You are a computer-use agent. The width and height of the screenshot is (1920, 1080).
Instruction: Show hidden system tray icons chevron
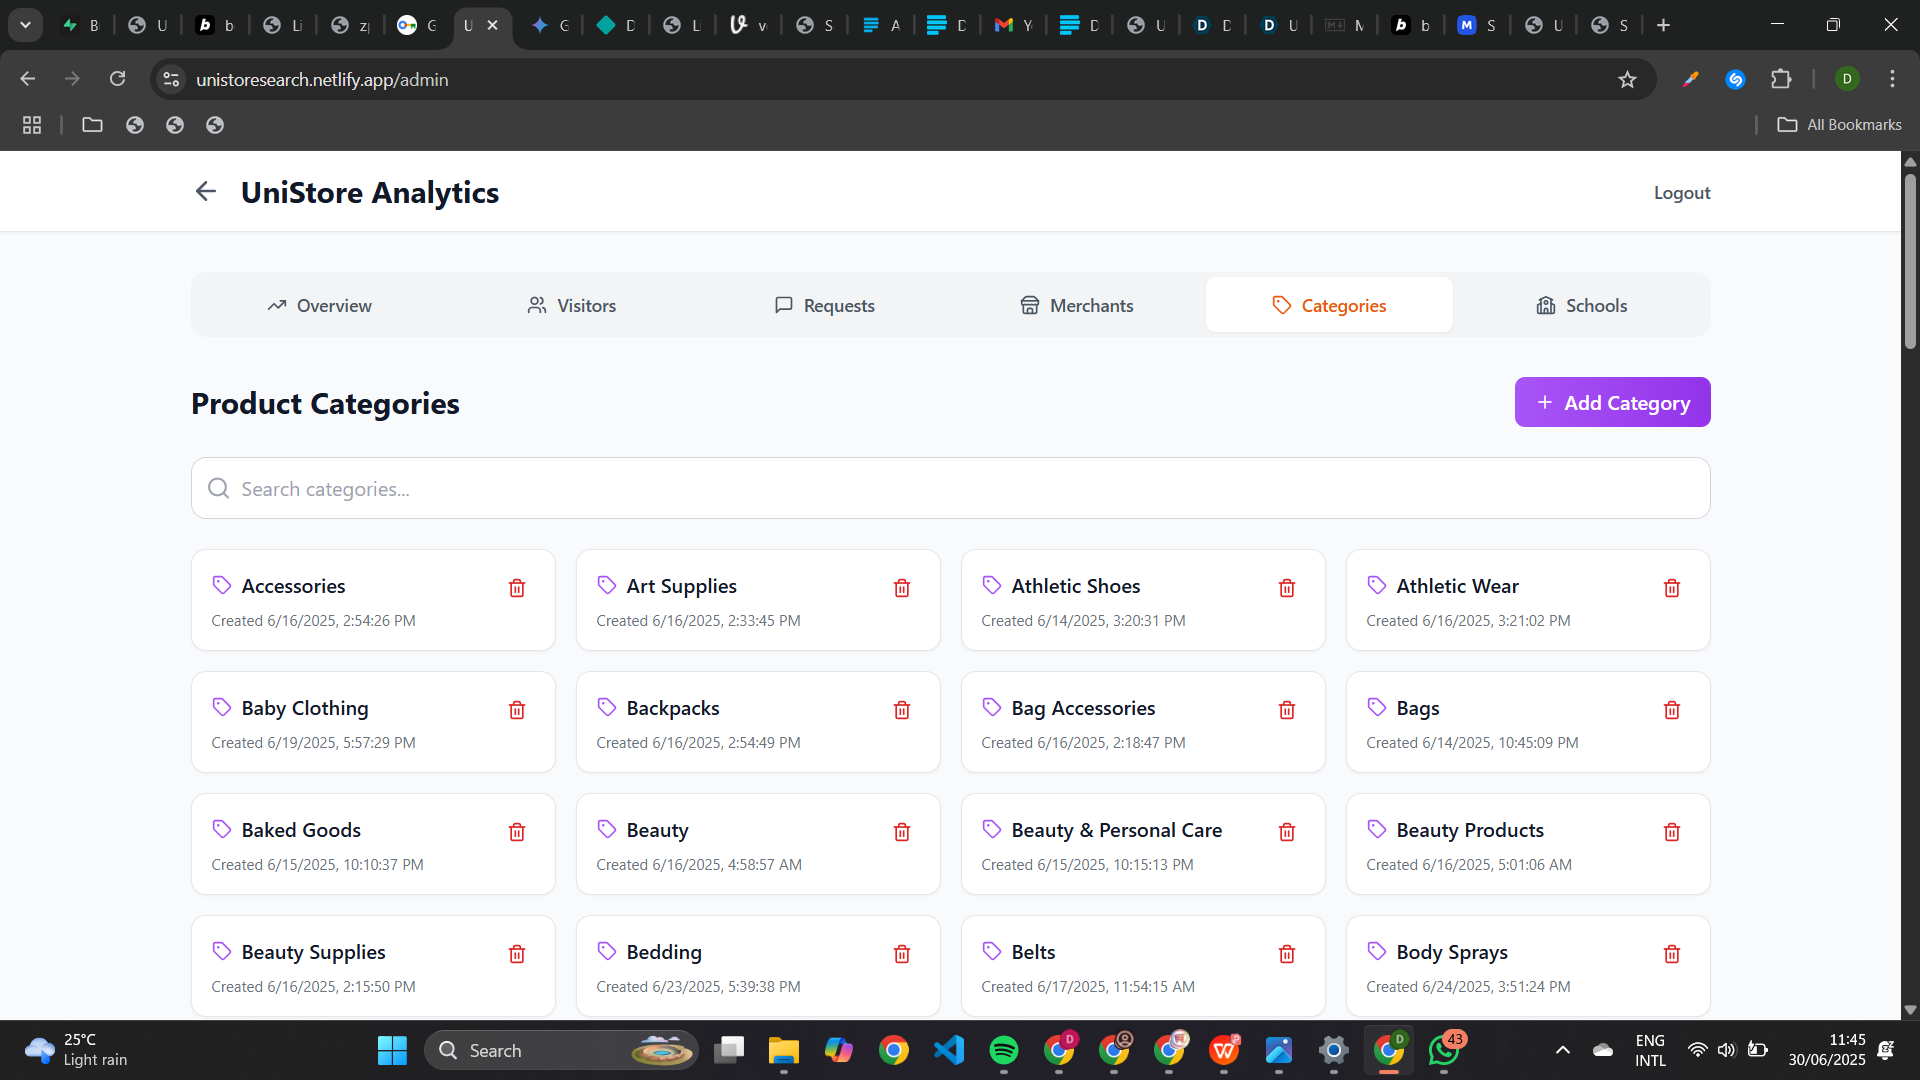[1563, 1050]
